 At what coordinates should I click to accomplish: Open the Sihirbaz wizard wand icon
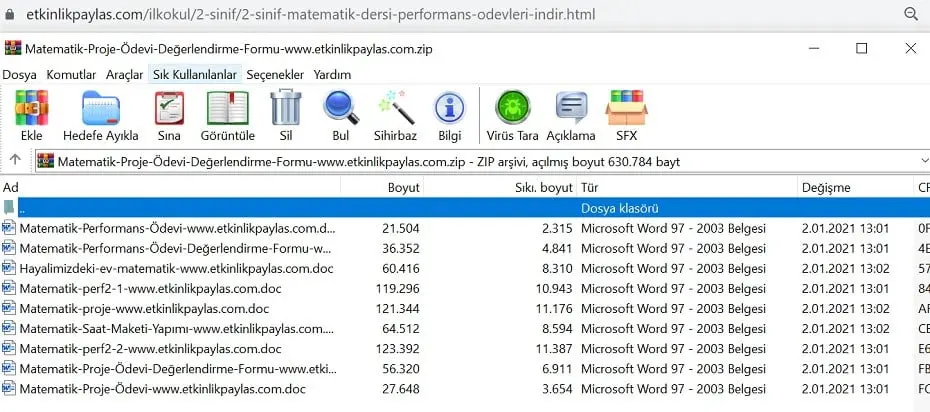pos(396,107)
